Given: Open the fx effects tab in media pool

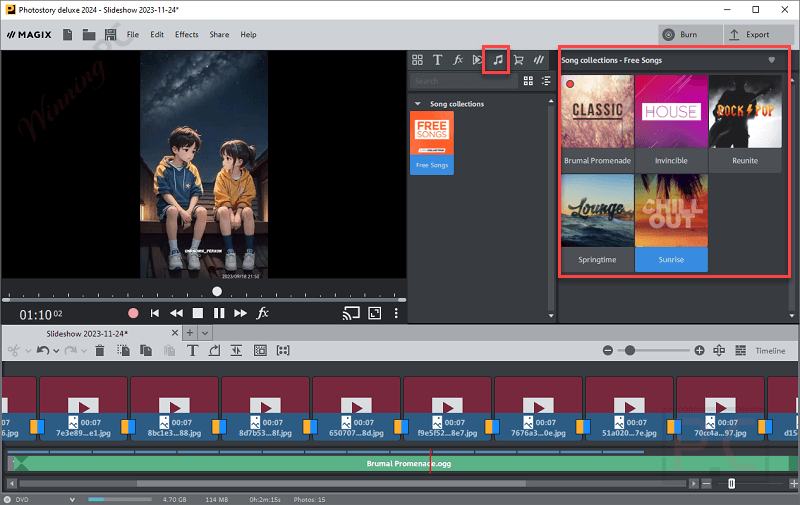Looking at the screenshot, I should tap(458, 60).
